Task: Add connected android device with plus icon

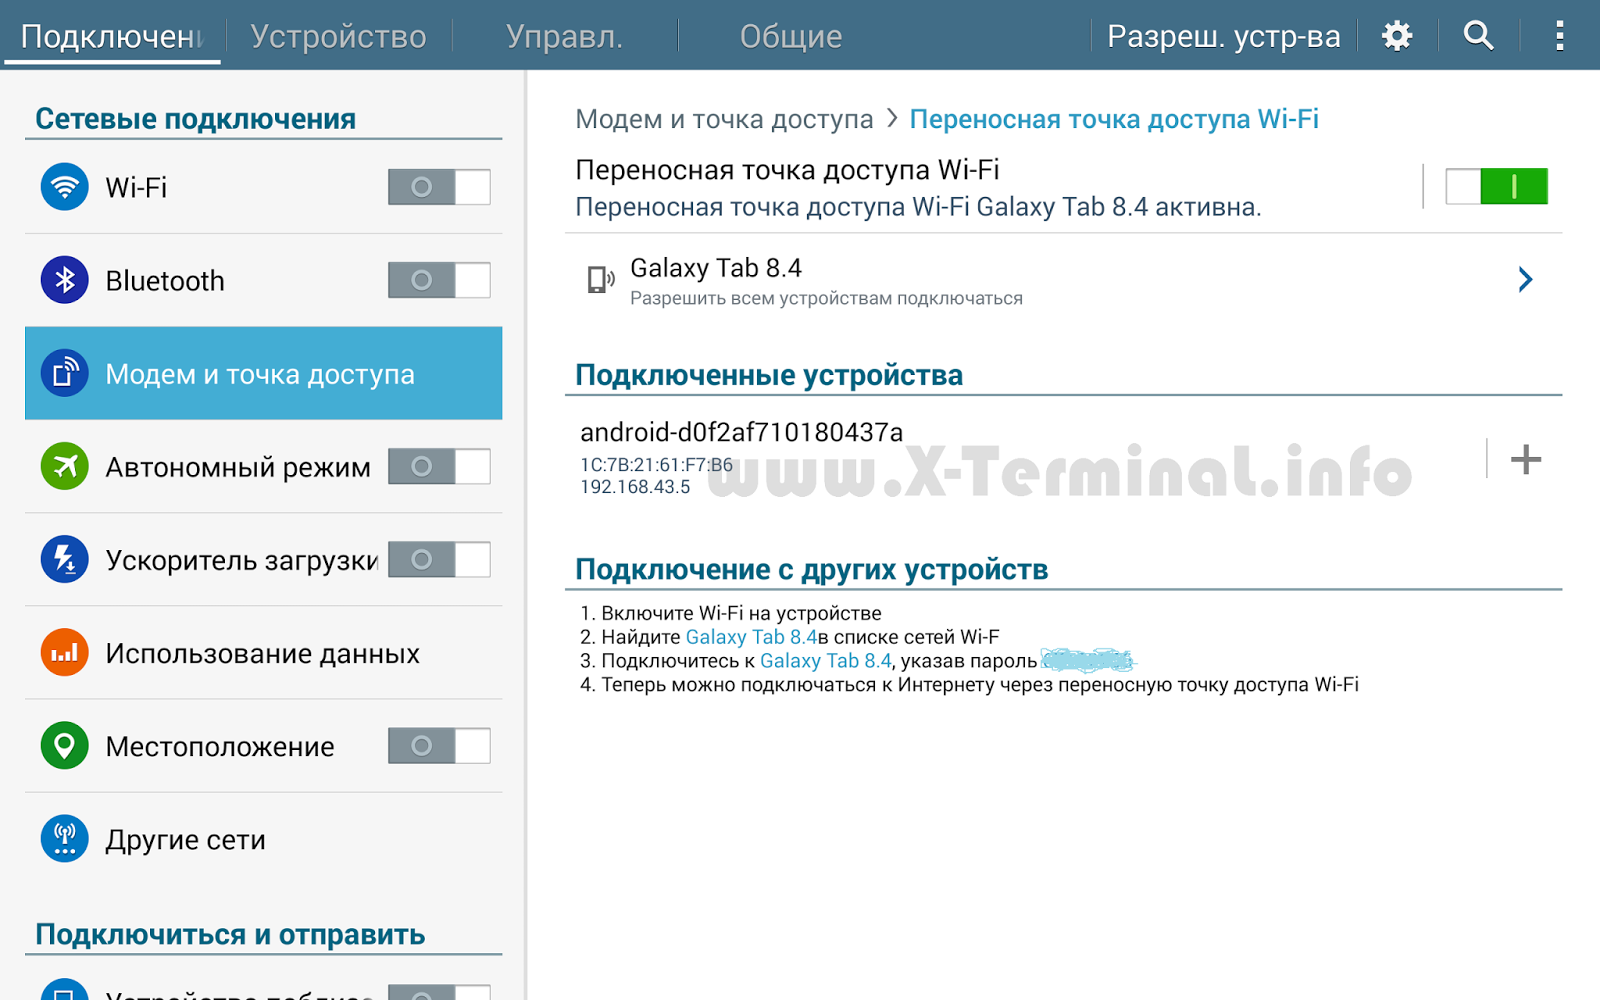Action: click(x=1525, y=459)
